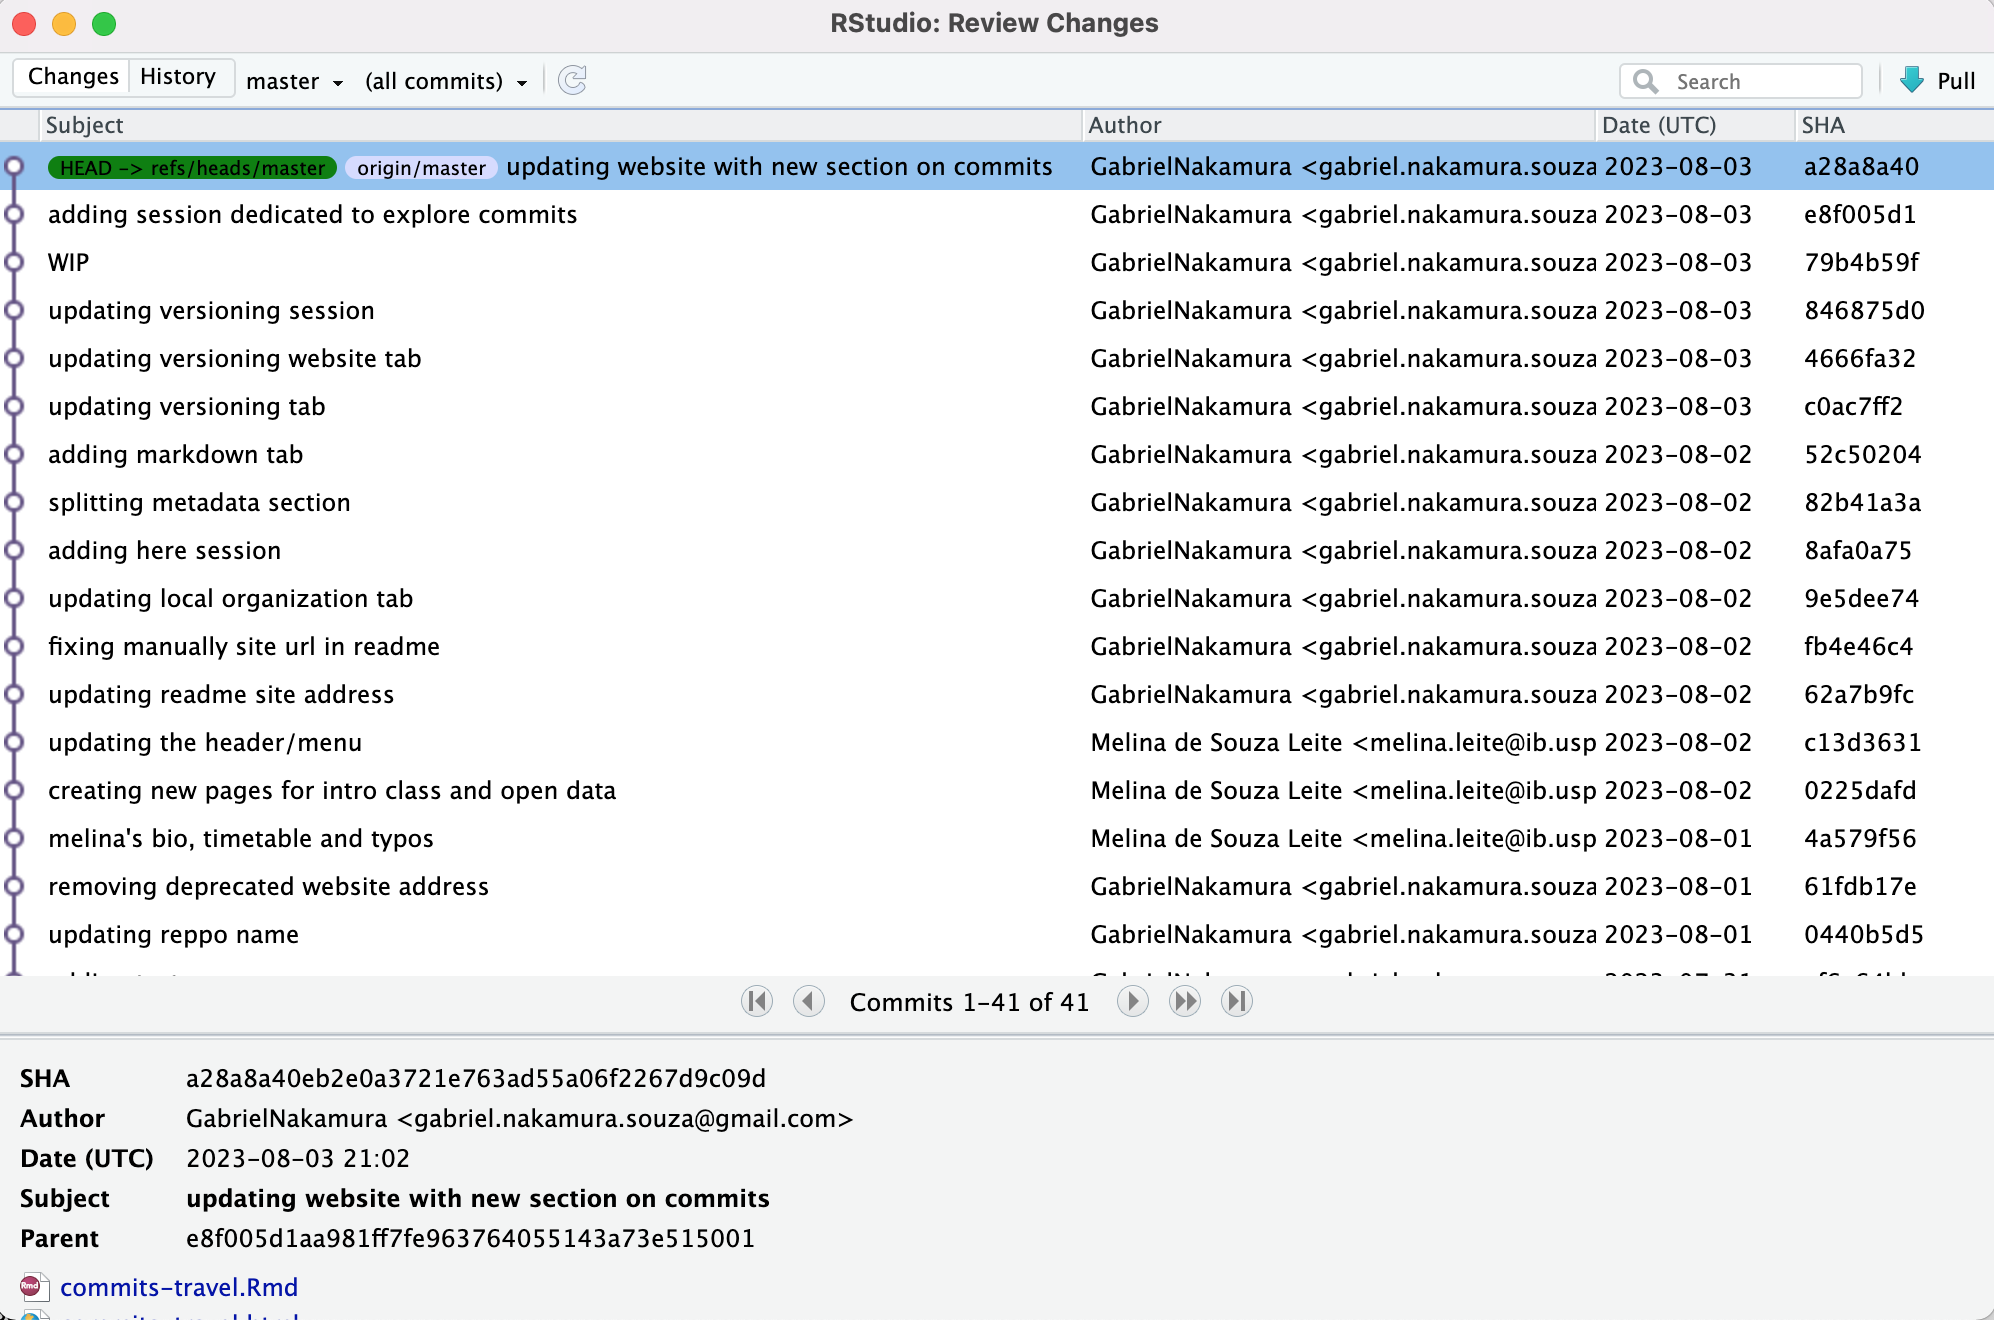The image size is (1994, 1320).
Task: Switch to the Changes tab
Action: 73,77
